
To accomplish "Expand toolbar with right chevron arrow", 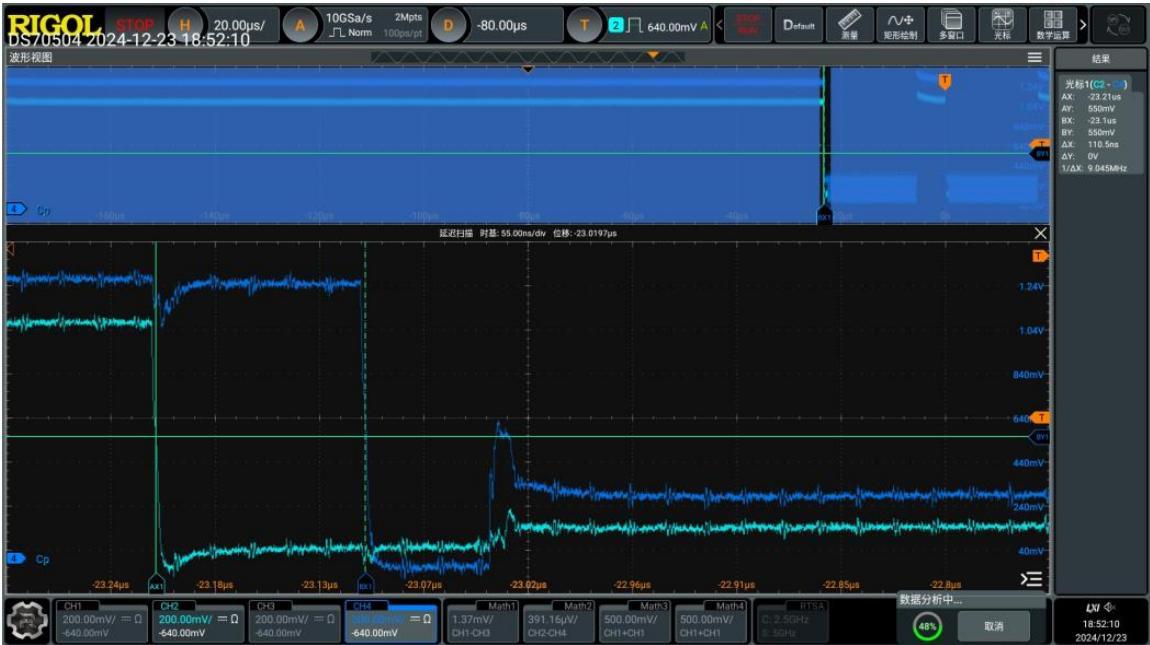I will (x=1083, y=25).
